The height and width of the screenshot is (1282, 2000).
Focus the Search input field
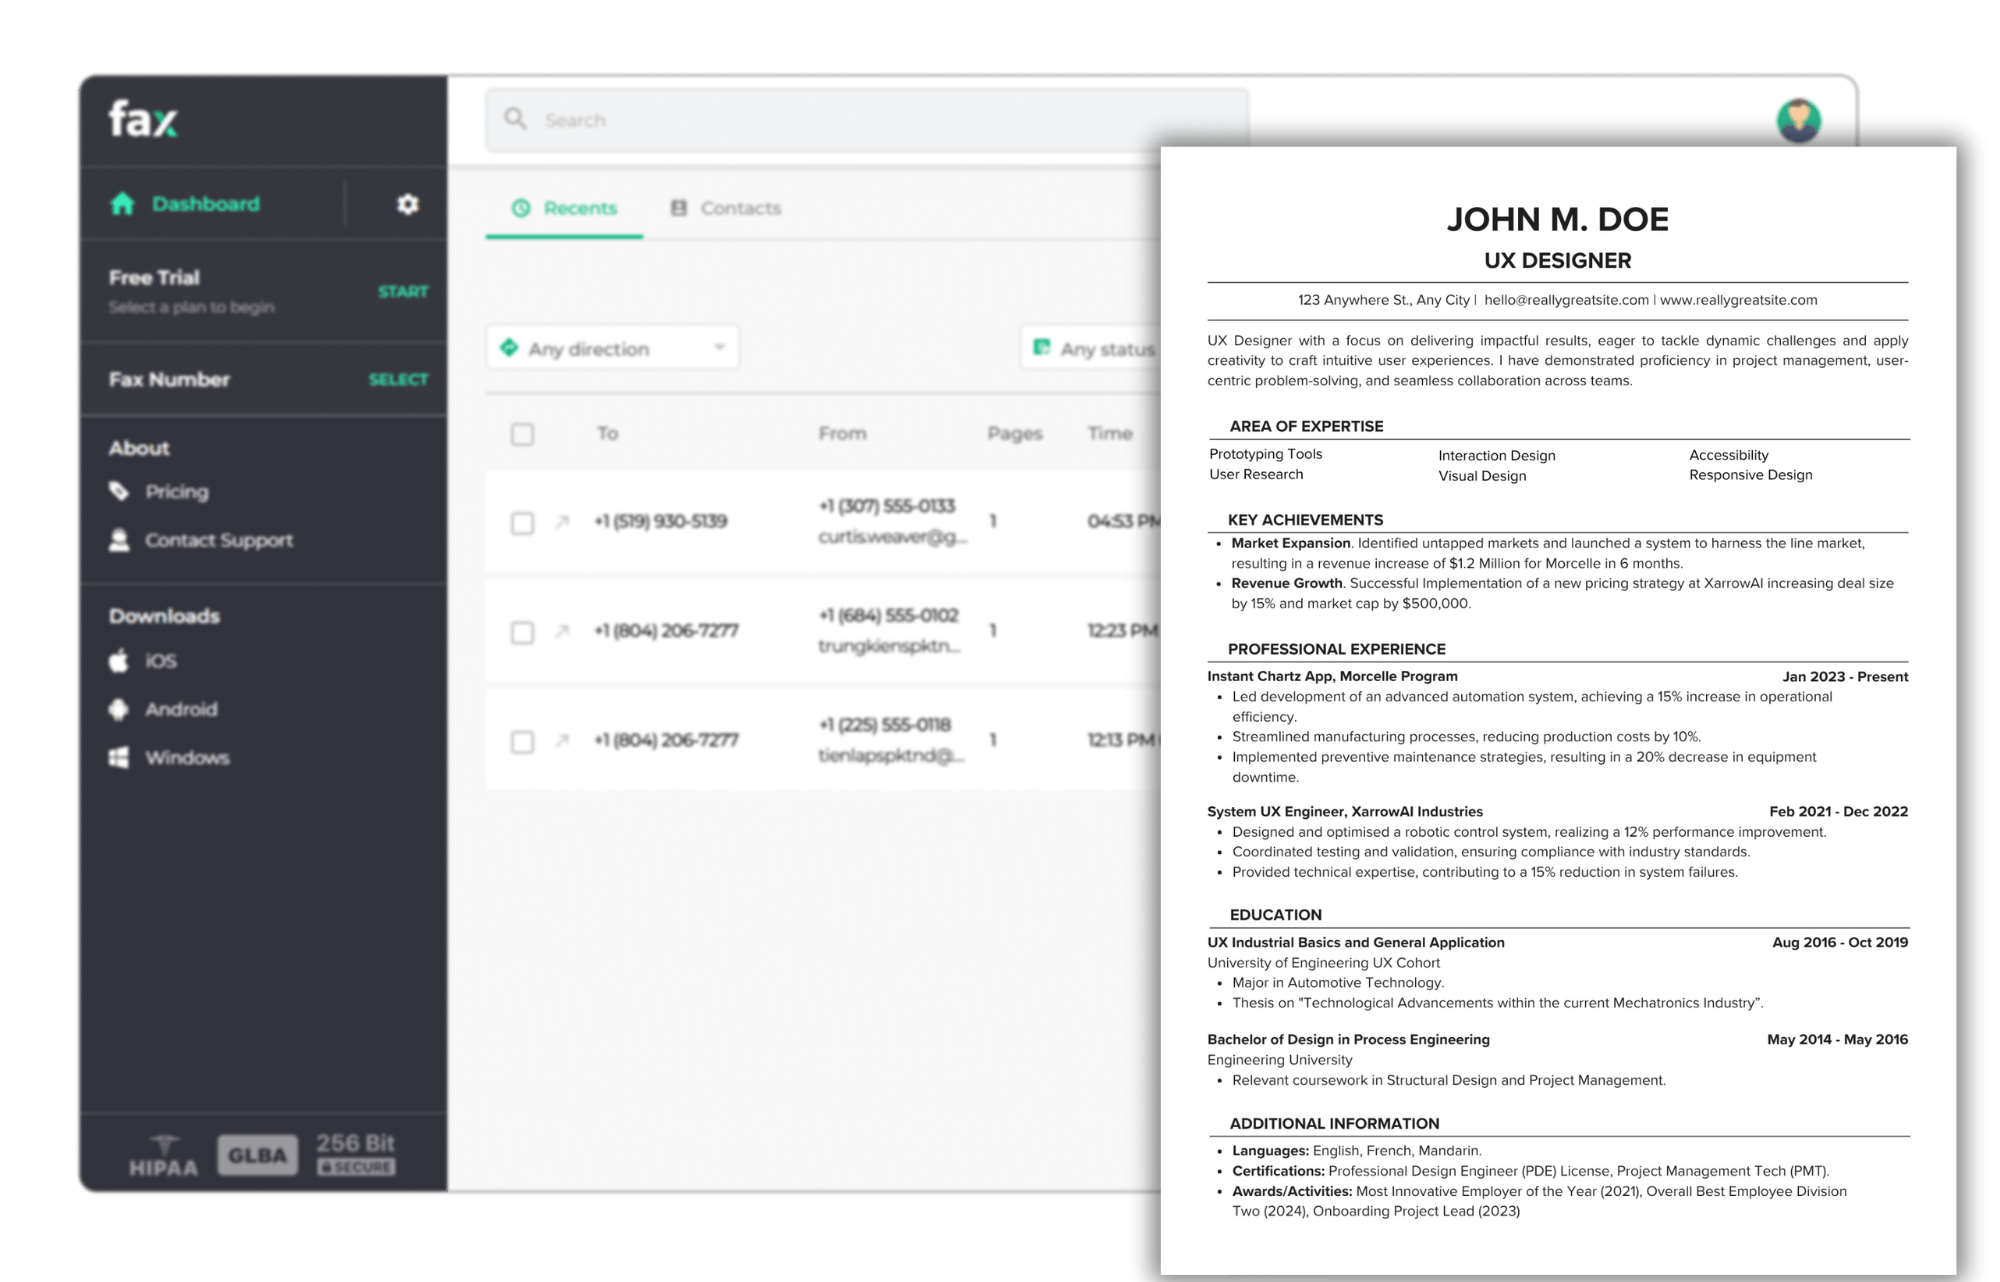860,120
